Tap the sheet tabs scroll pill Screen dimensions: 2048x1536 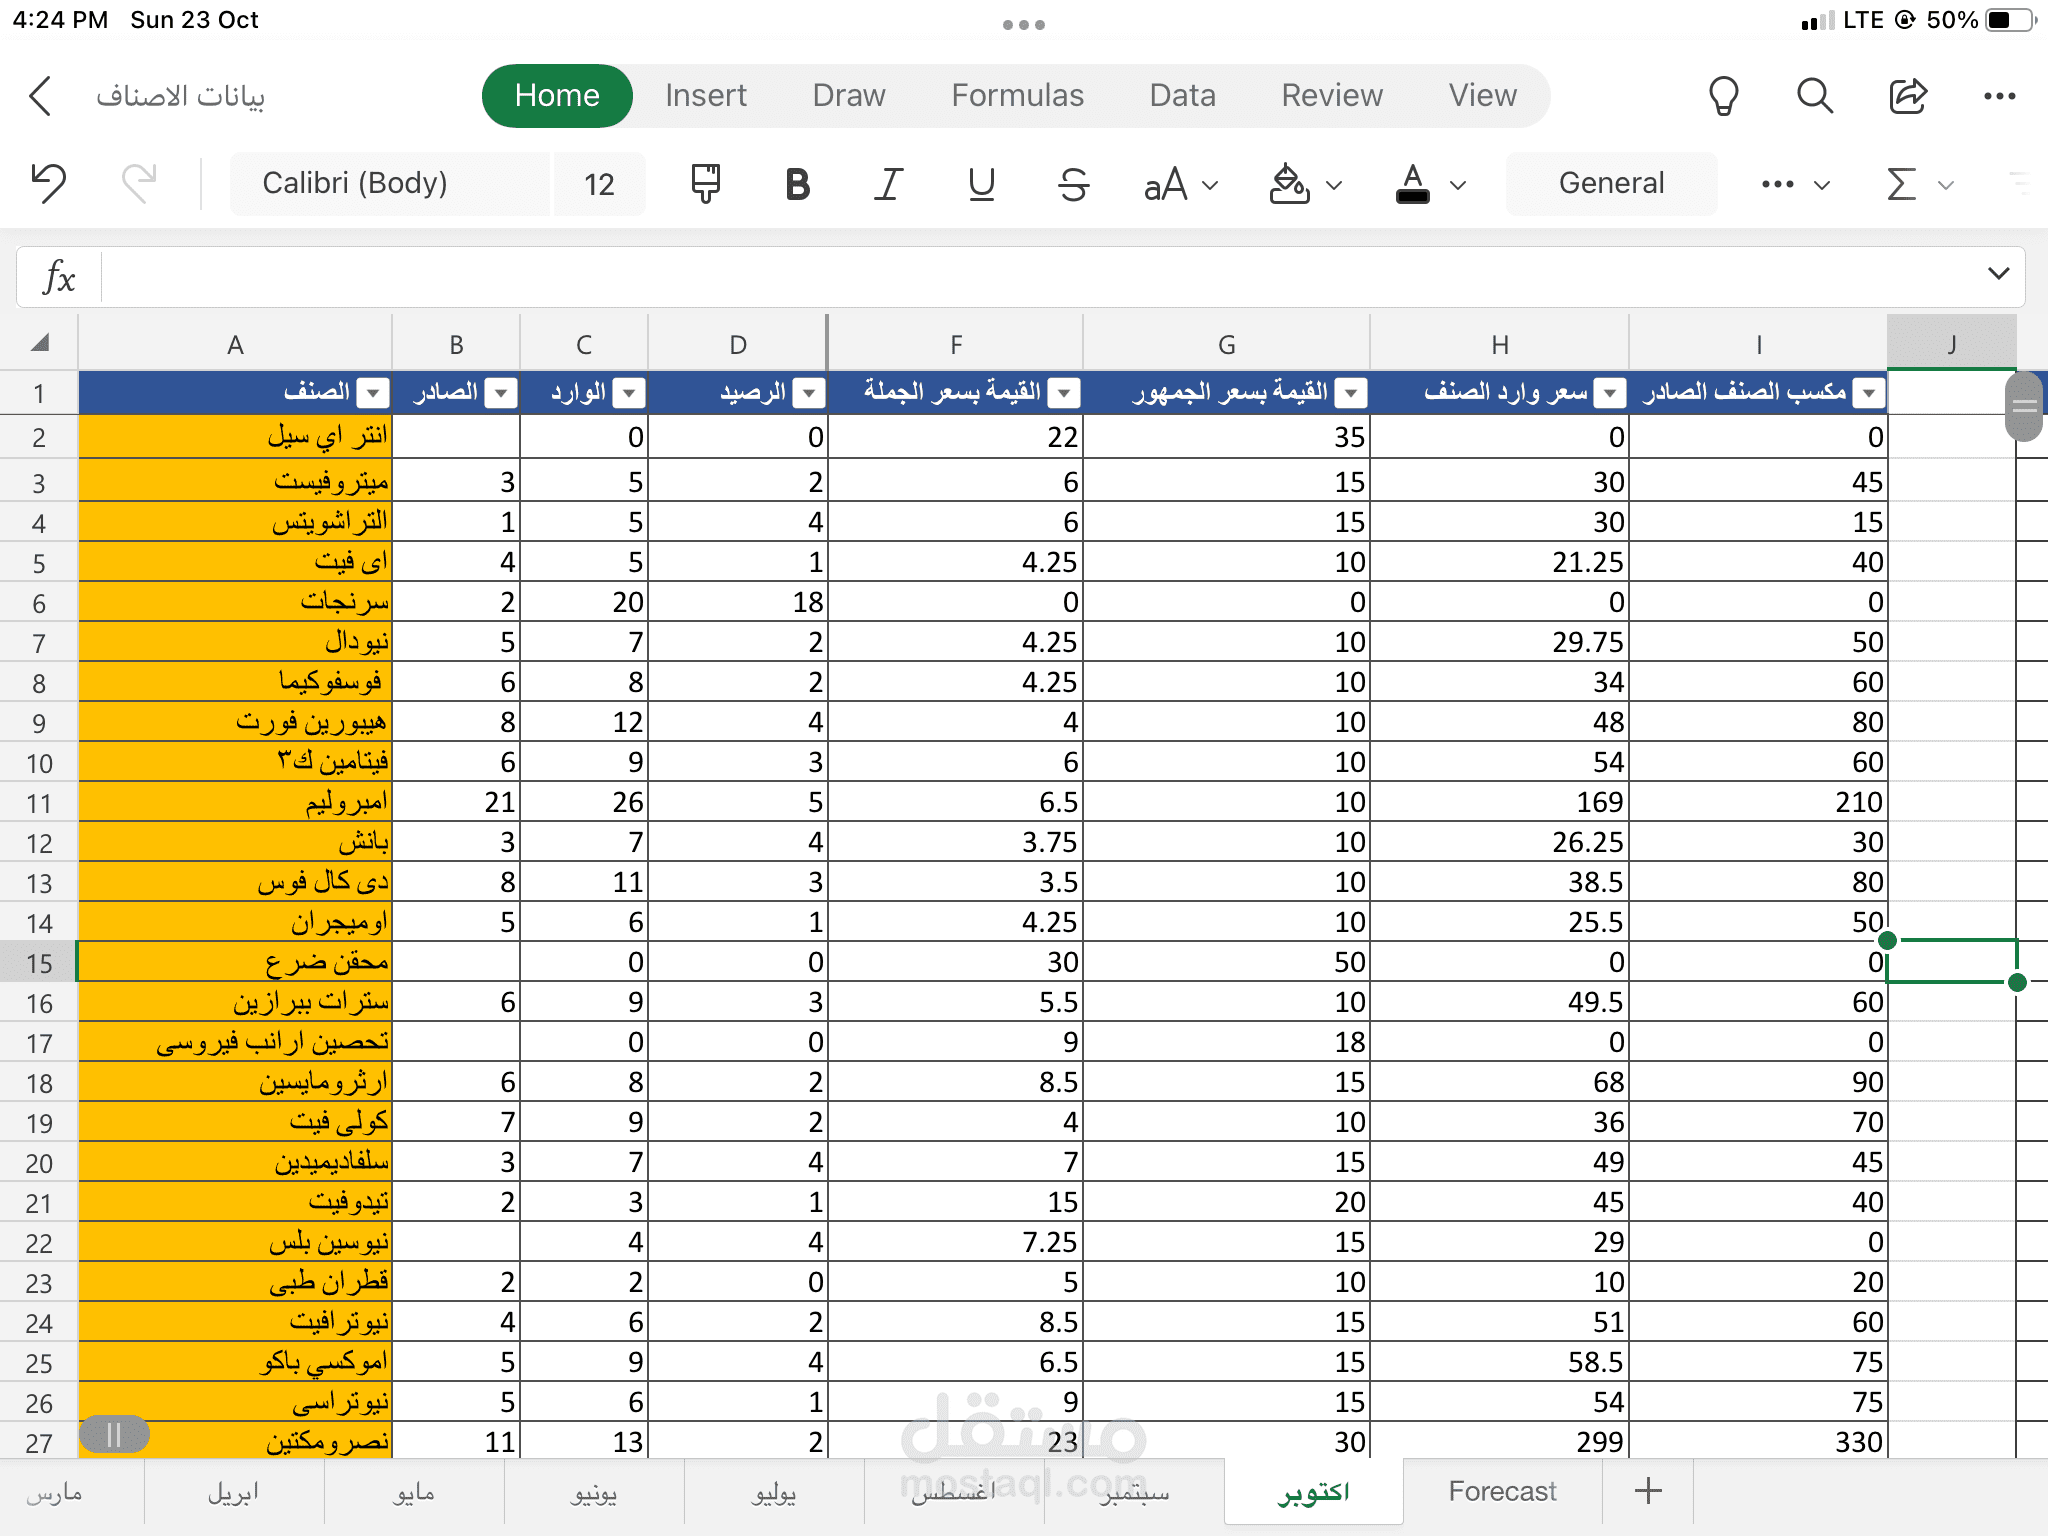(x=114, y=1435)
